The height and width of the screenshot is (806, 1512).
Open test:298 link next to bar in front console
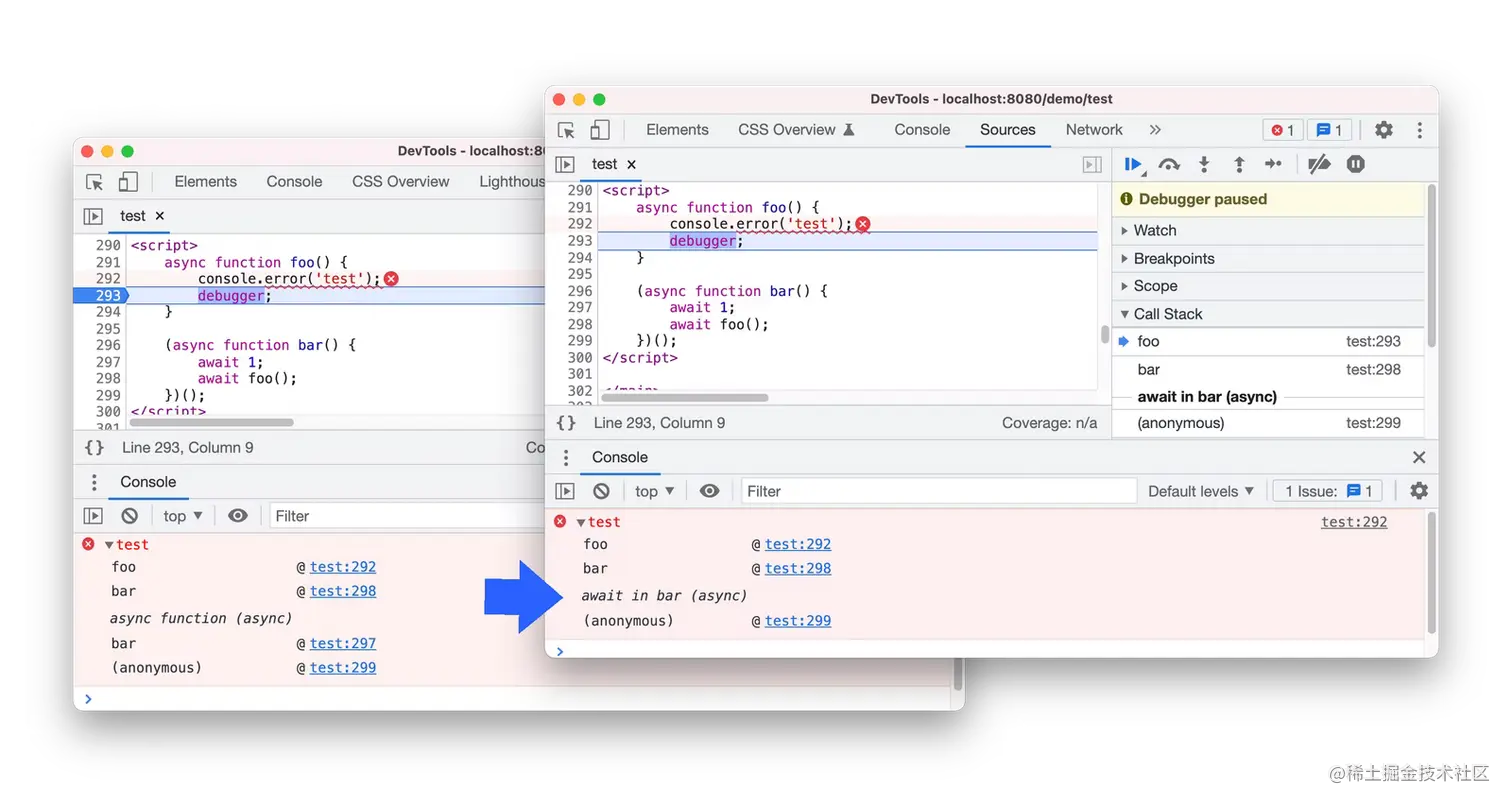pyautogui.click(x=798, y=569)
